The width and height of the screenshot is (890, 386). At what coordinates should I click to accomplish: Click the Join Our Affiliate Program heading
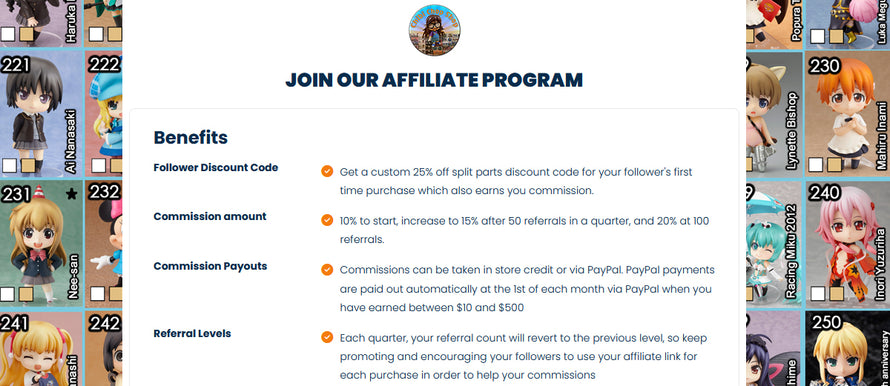click(x=434, y=80)
